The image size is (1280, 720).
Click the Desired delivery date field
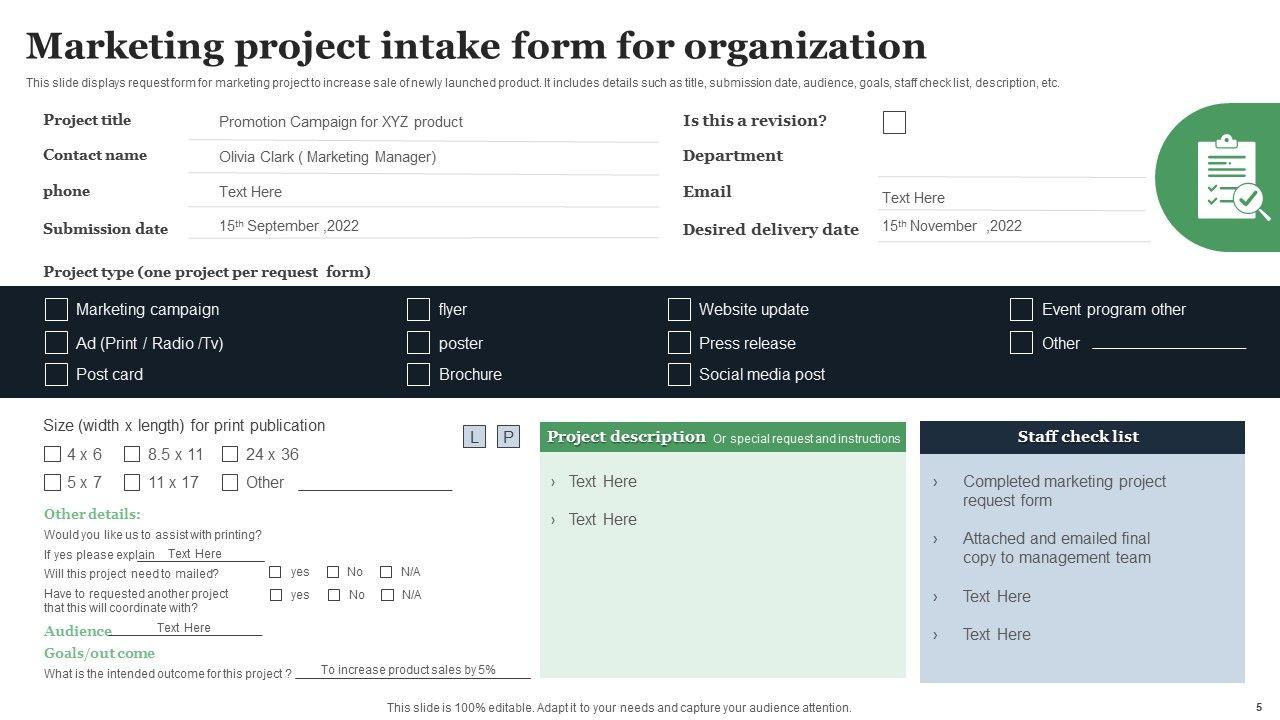pos(1012,226)
